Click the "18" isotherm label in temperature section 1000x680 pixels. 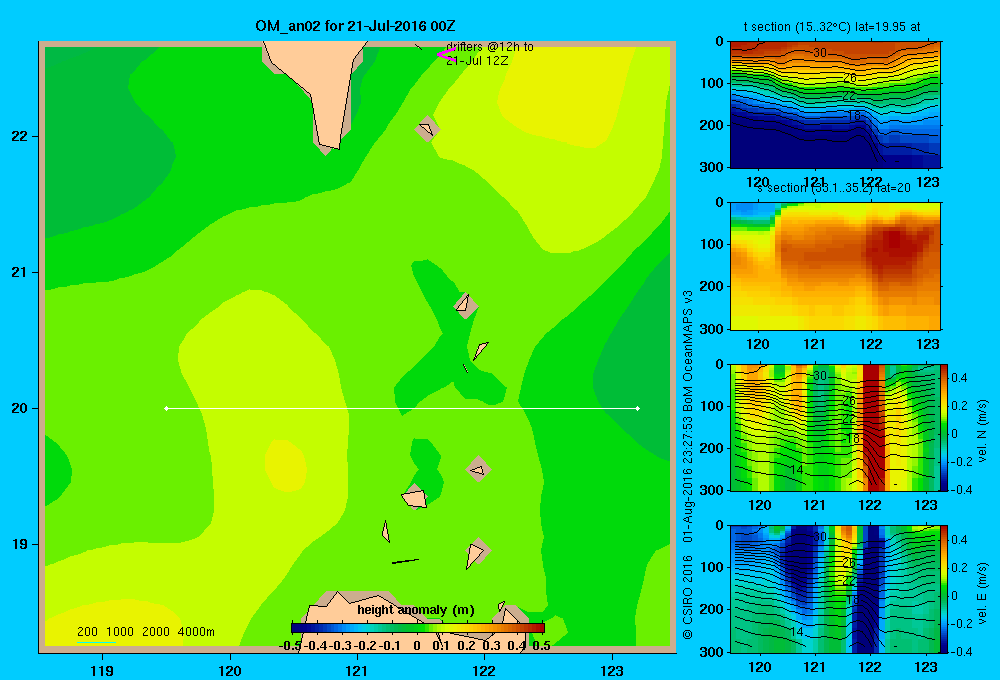pos(853,115)
